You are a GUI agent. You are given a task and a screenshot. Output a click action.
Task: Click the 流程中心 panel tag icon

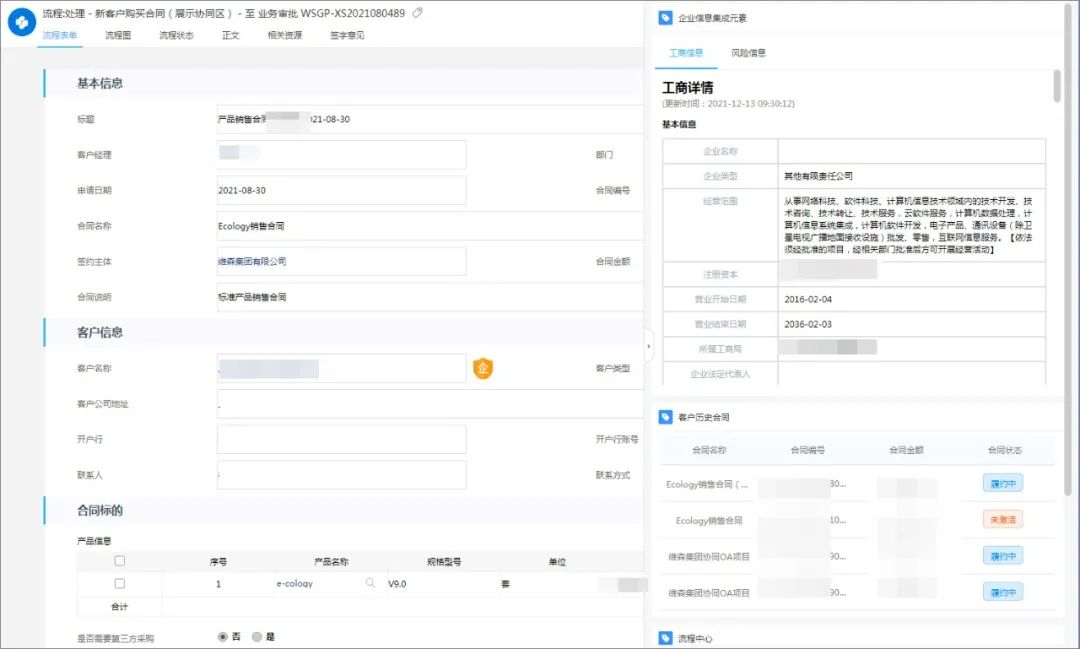pyautogui.click(x=665, y=638)
